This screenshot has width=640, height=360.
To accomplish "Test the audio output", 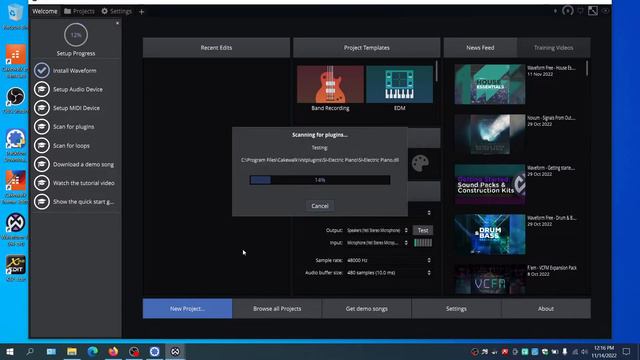I will (x=423, y=231).
